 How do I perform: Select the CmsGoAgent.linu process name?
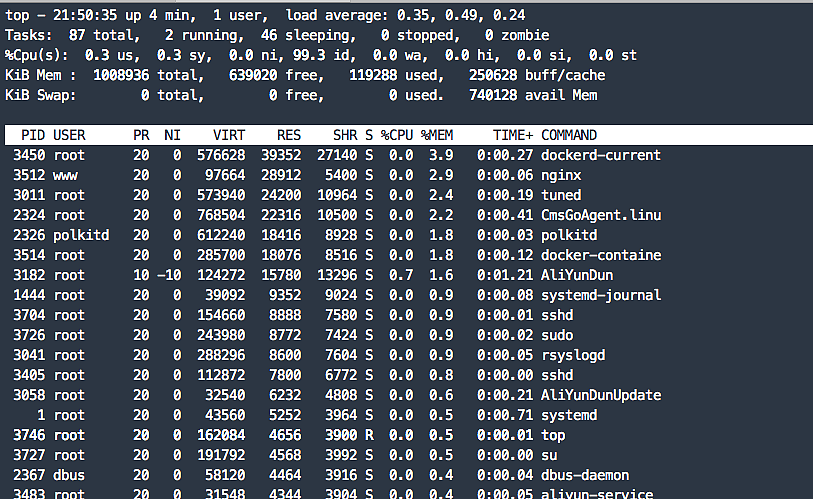point(601,215)
